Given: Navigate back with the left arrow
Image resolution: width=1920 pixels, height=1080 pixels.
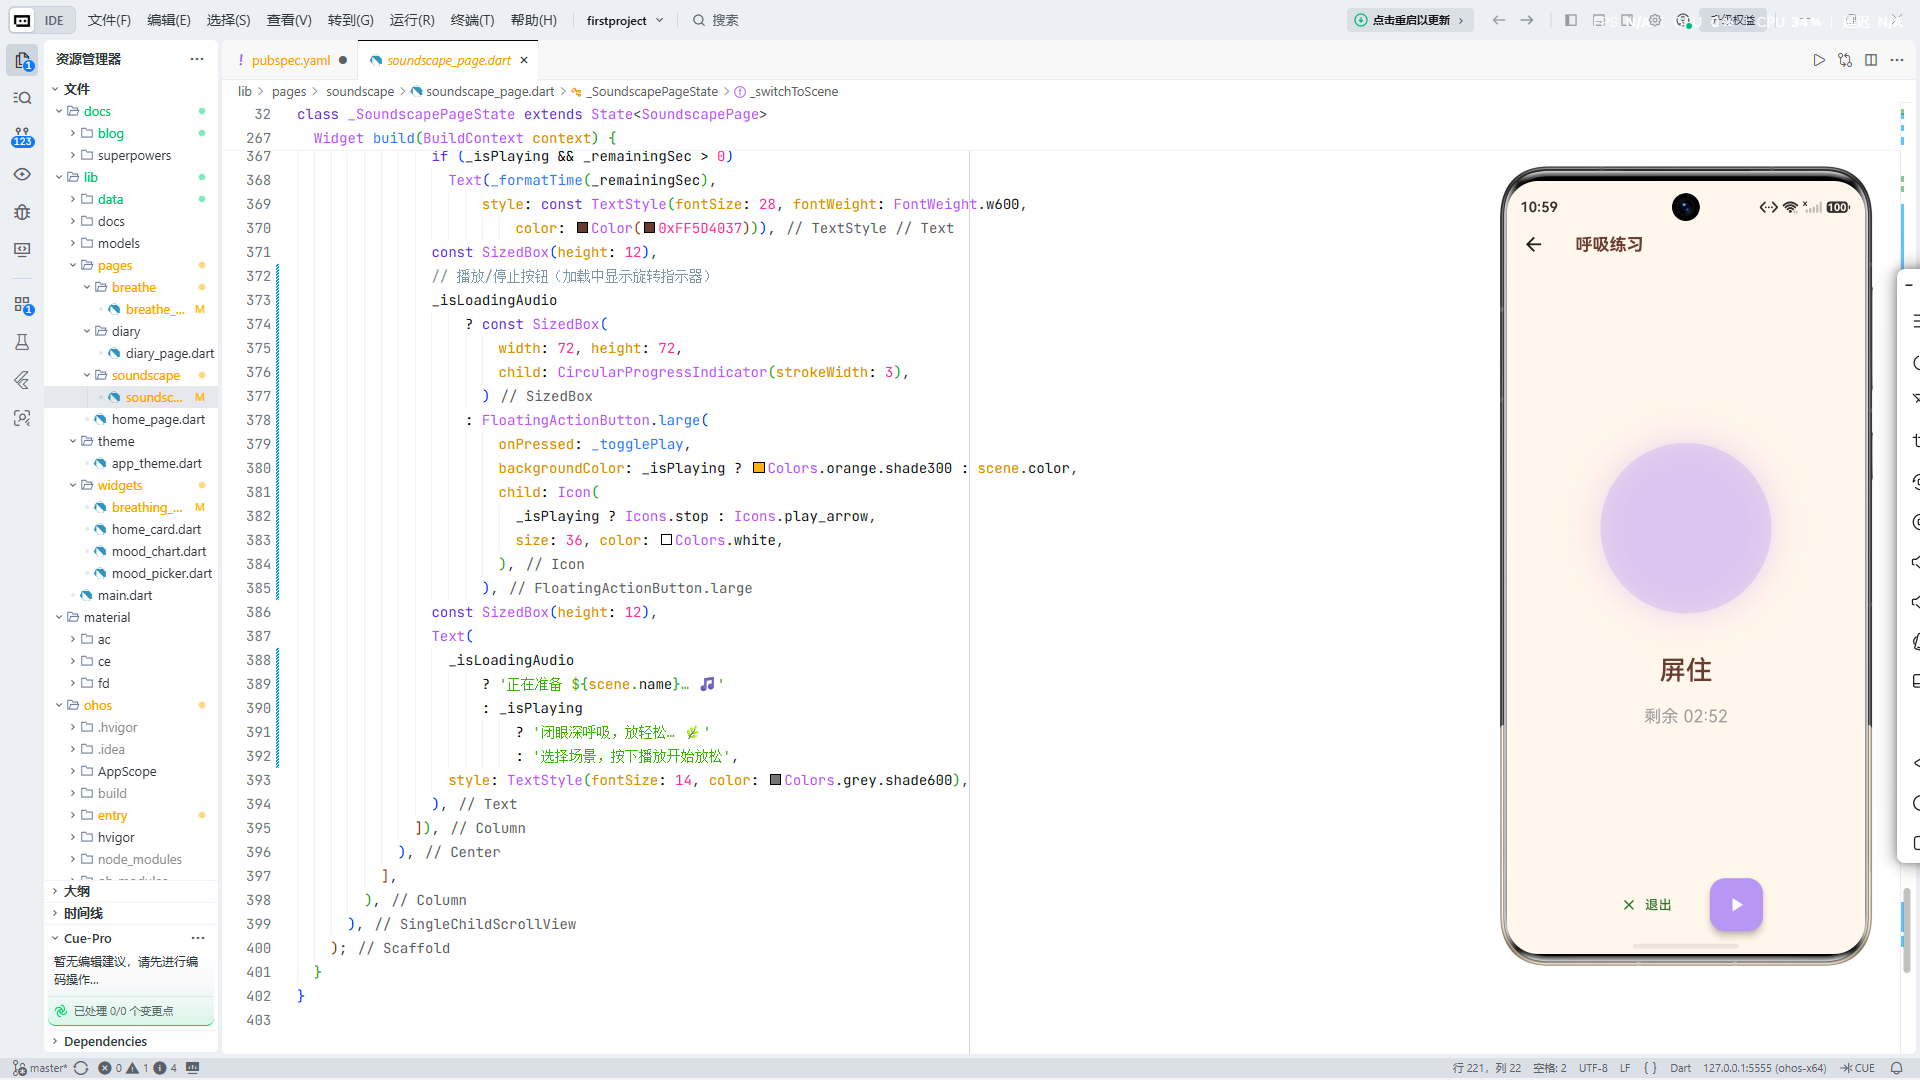Looking at the screenshot, I should pos(1498,20).
